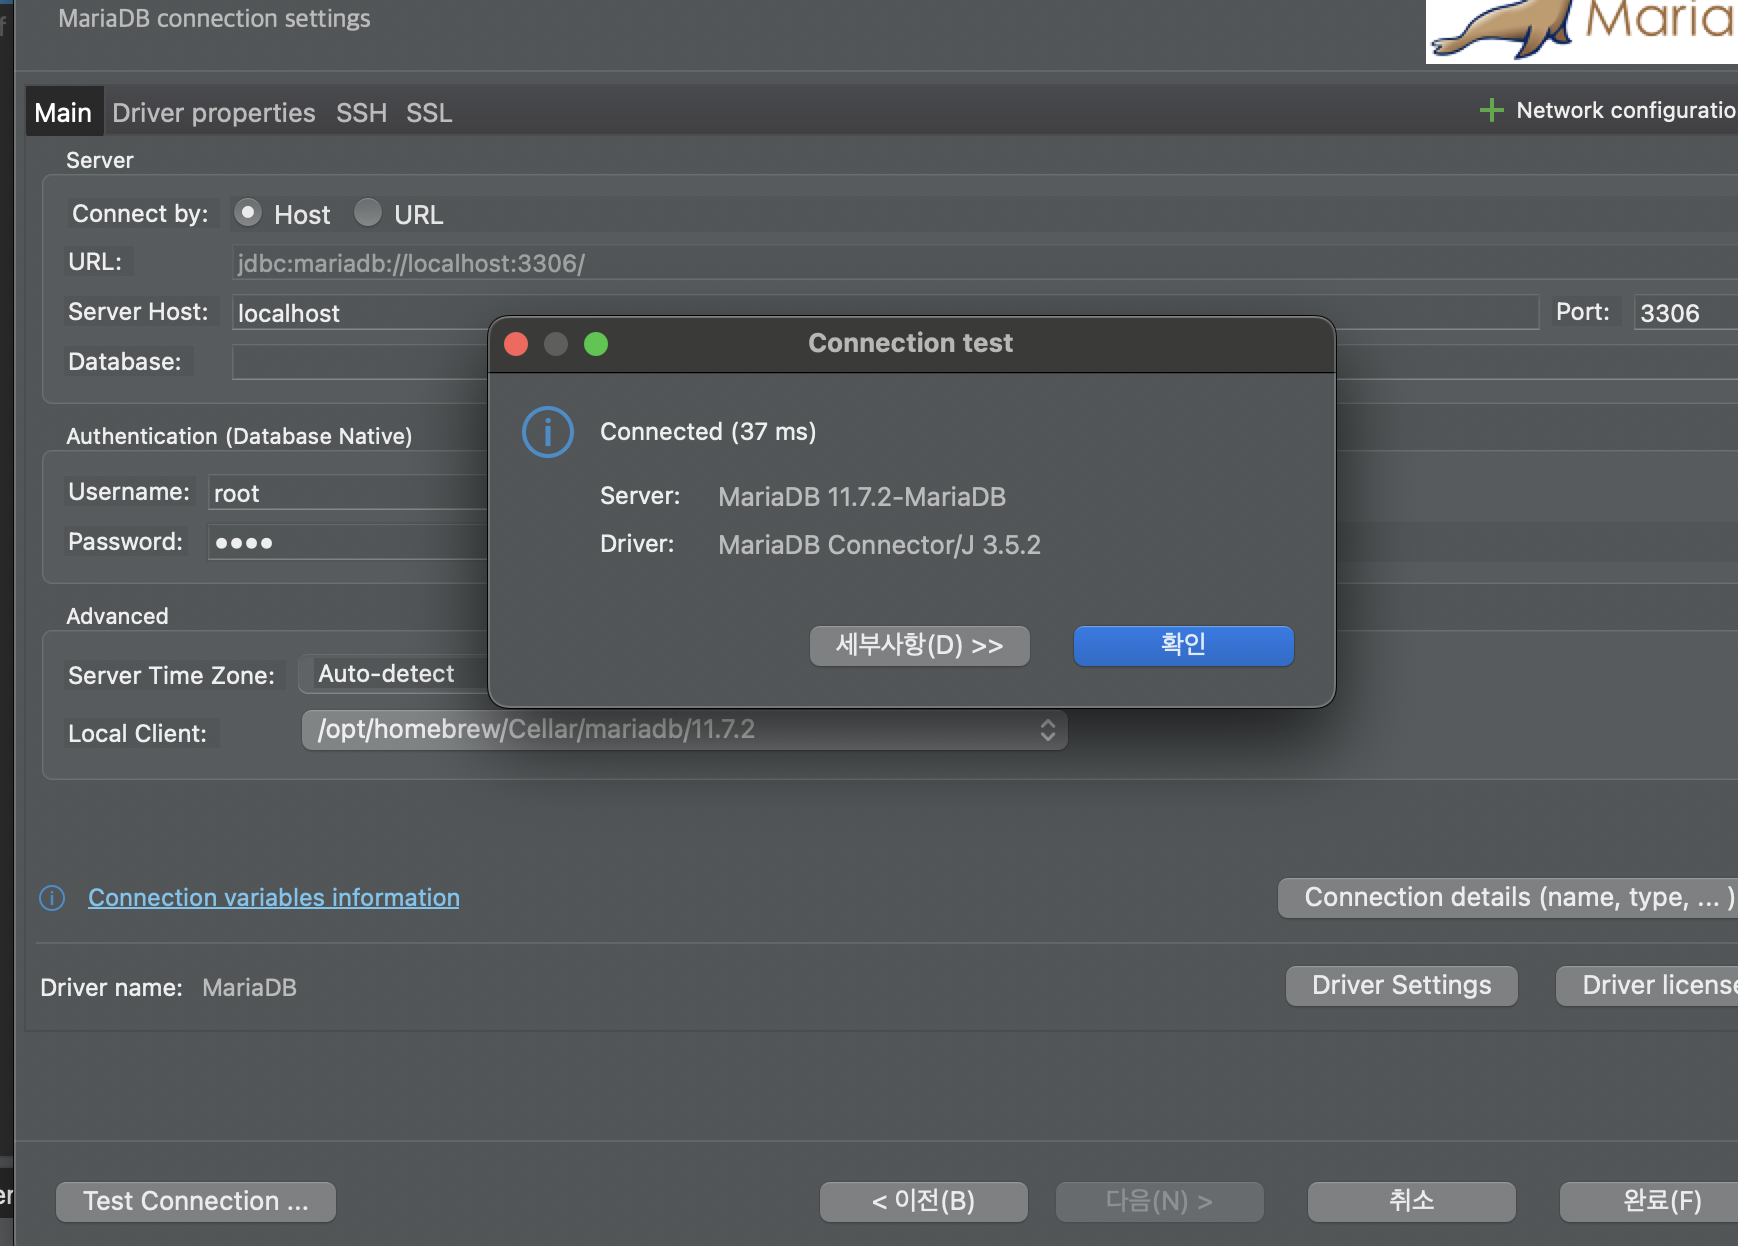The width and height of the screenshot is (1738, 1246).
Task: Click the 'MariaDB Connector/J 3.5.2' driver text
Action: click(x=880, y=545)
